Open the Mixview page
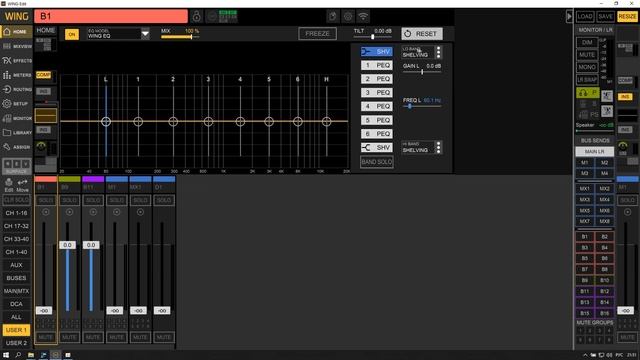Screen dimensions: 640x360 [16, 46]
